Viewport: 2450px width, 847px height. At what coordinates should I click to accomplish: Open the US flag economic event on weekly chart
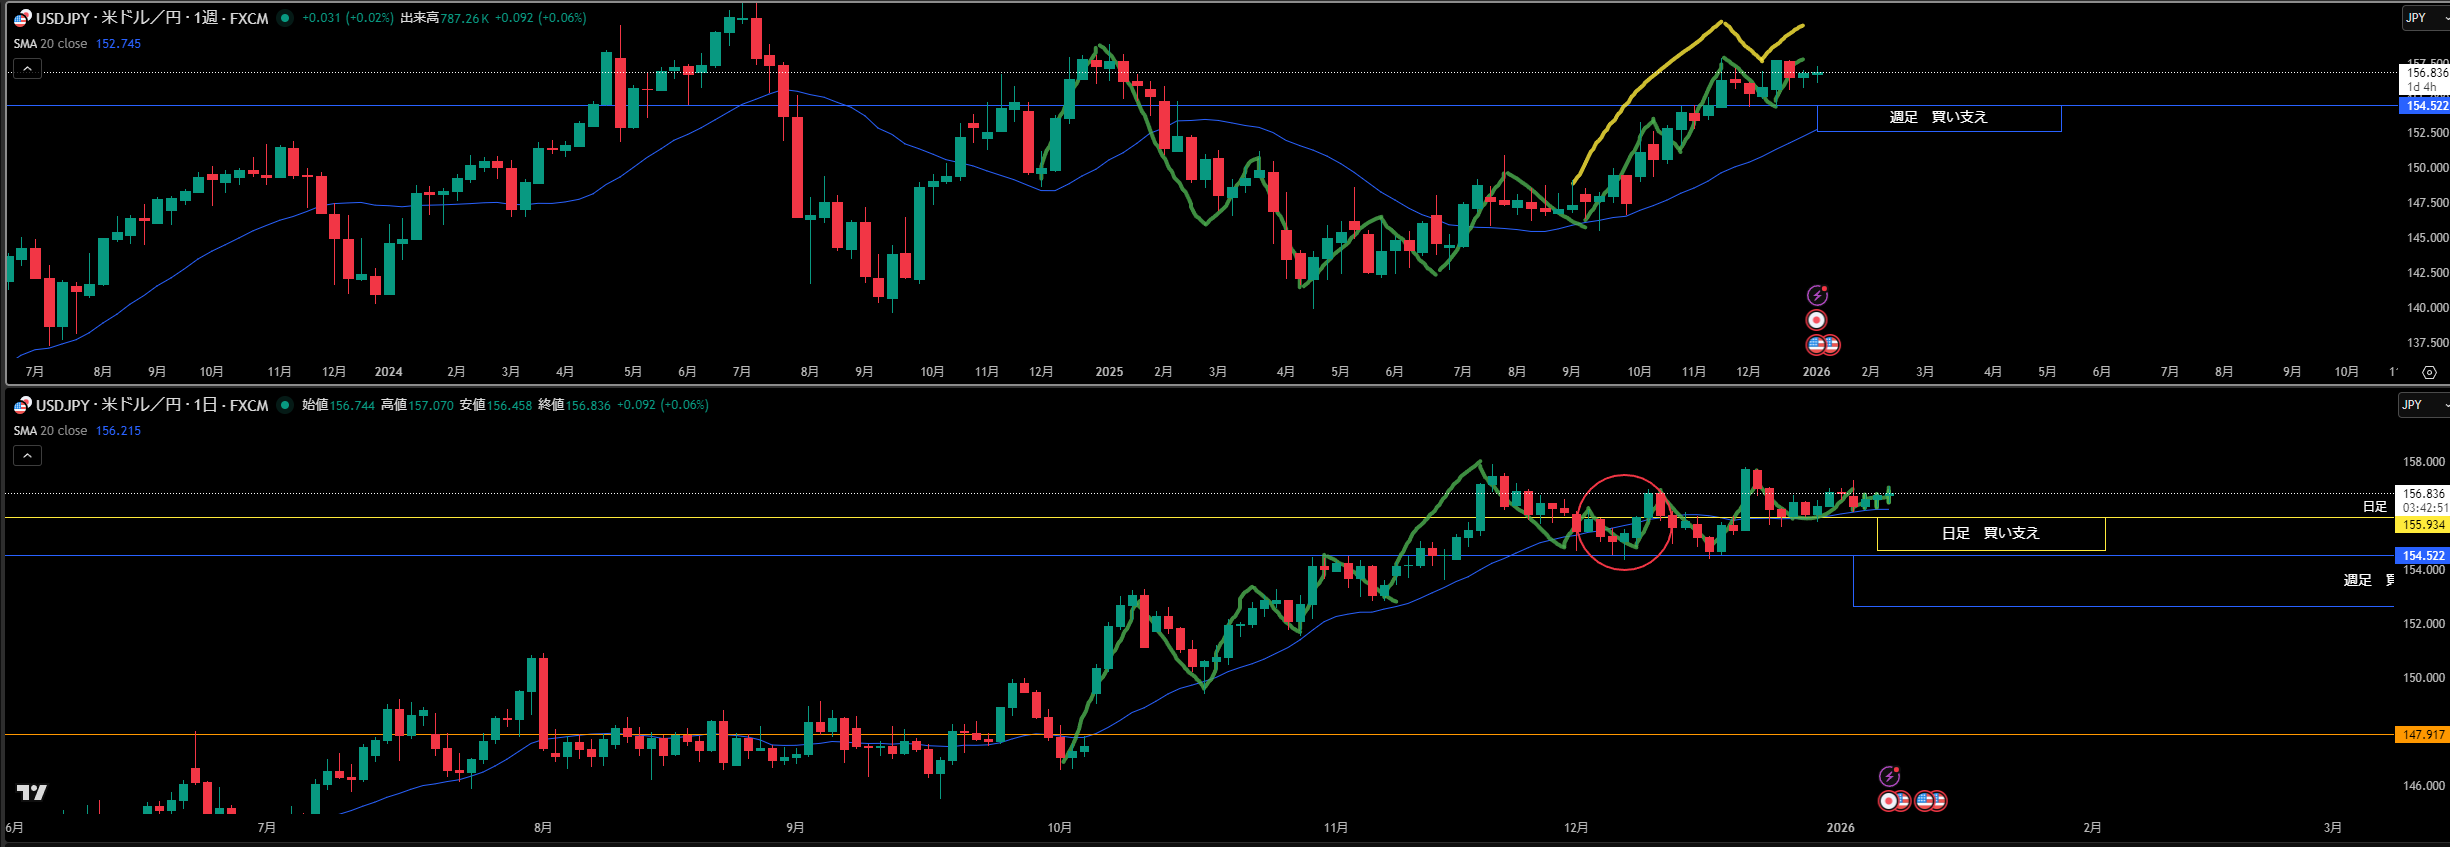(x=1817, y=345)
